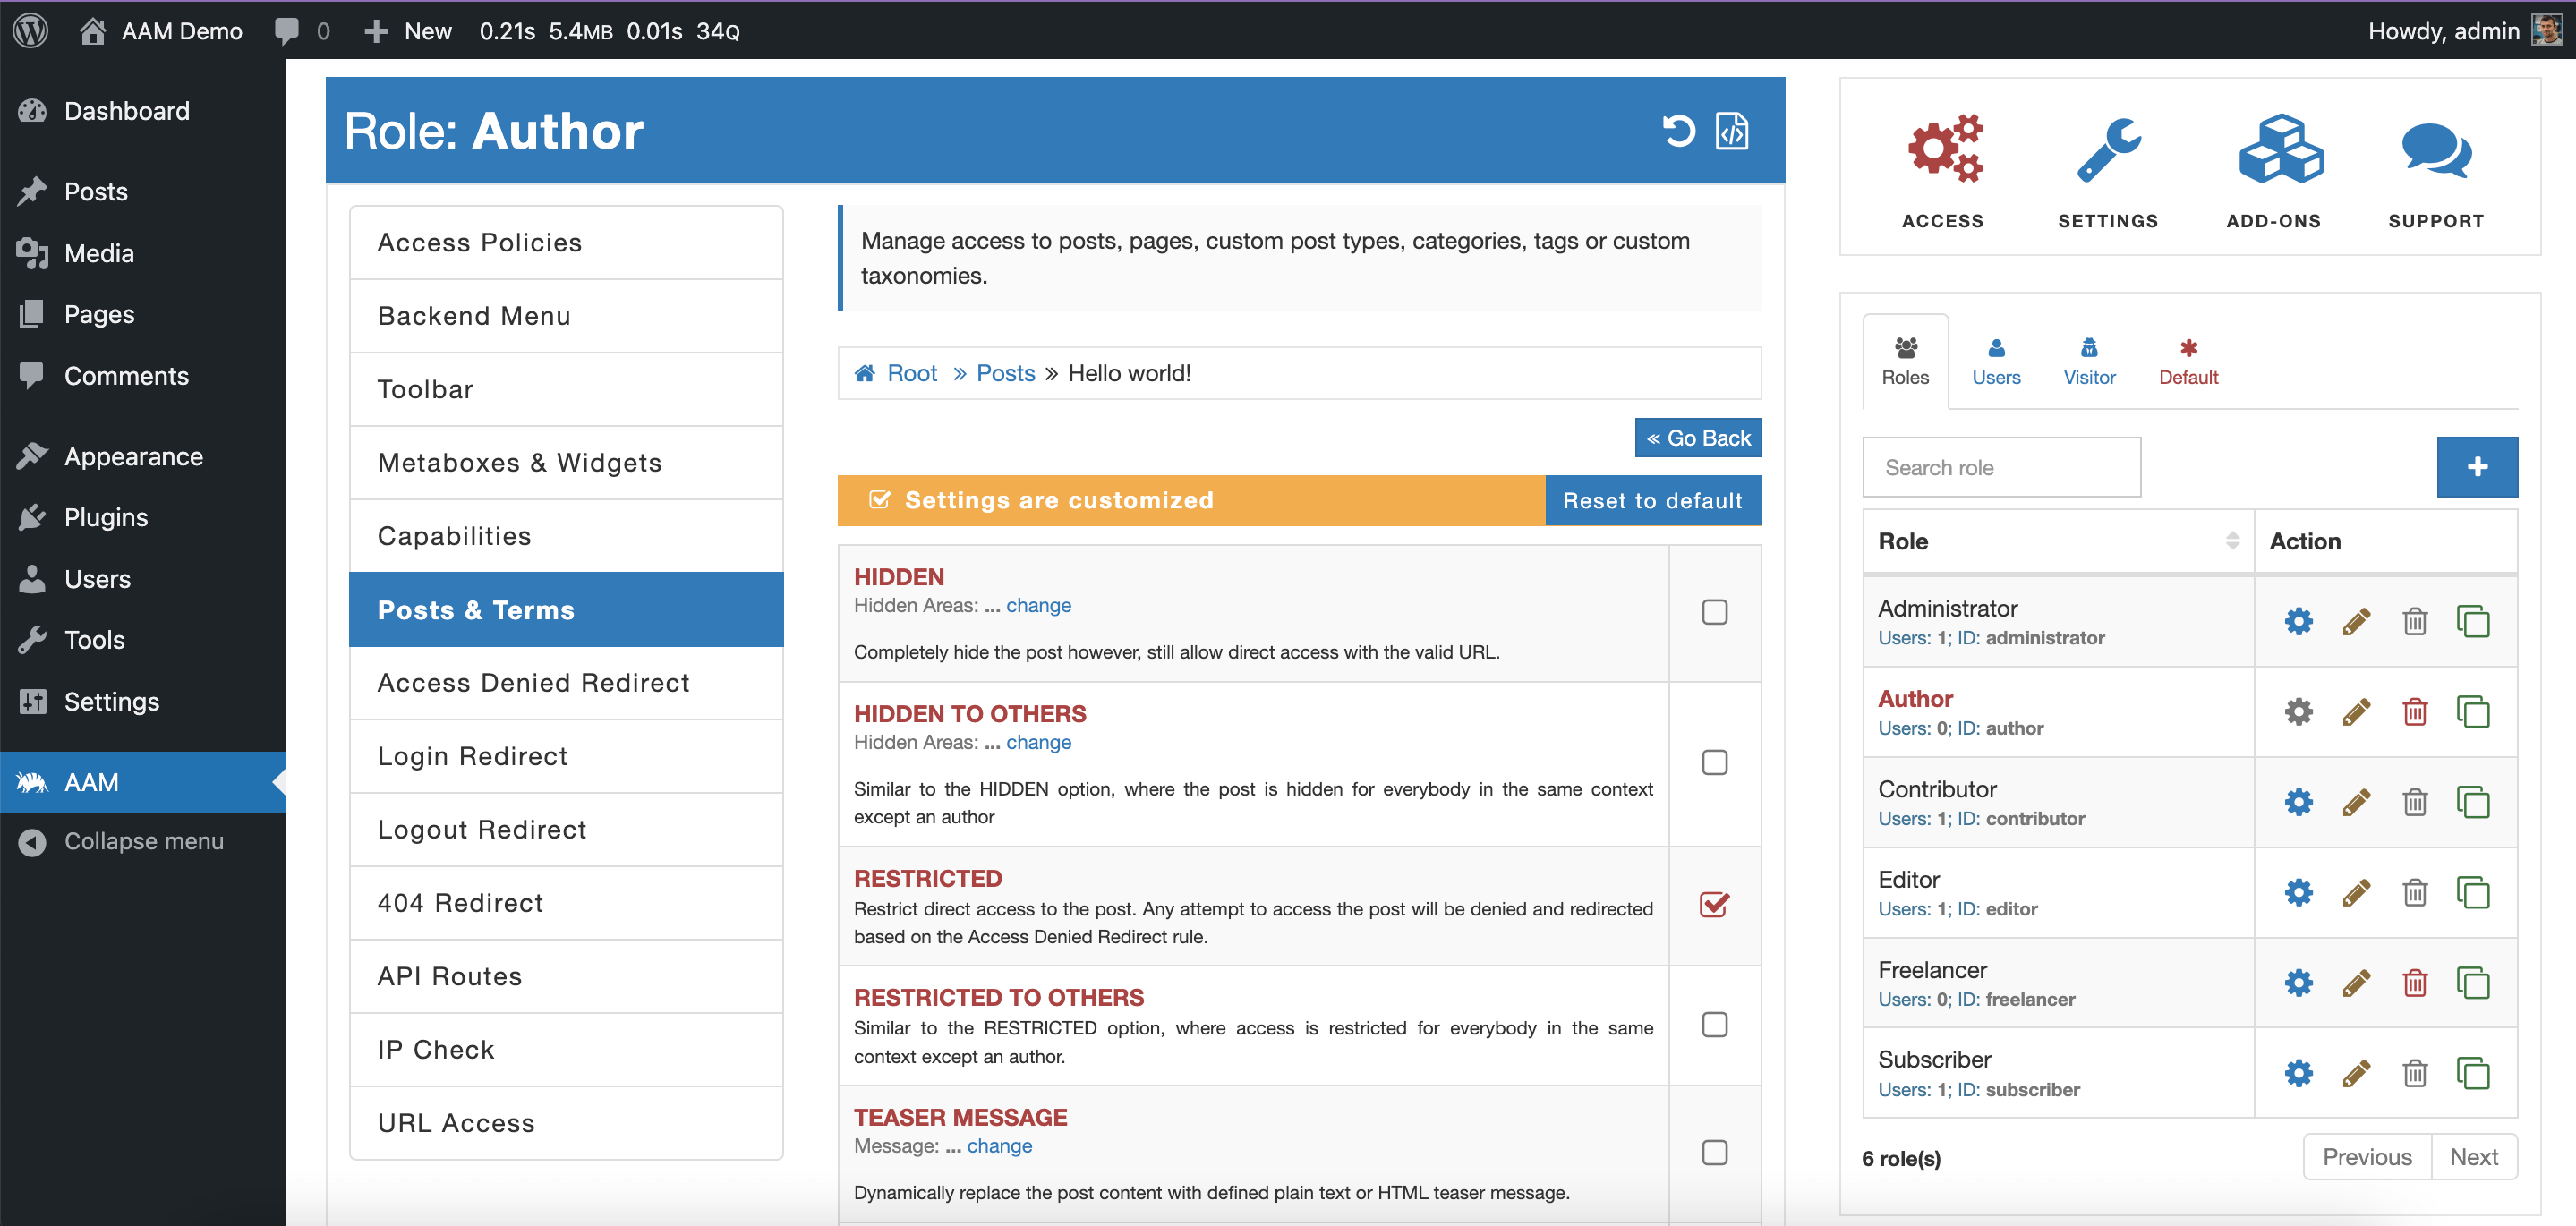Open Dashboard in WordPress sidebar
This screenshot has height=1226, width=2576.
143,111
